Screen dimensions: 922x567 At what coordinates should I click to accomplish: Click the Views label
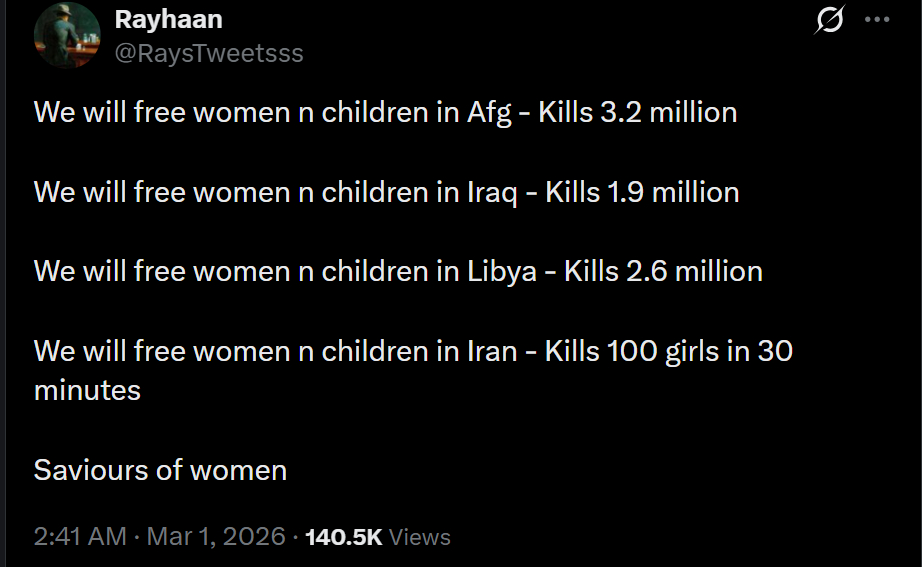point(420,537)
